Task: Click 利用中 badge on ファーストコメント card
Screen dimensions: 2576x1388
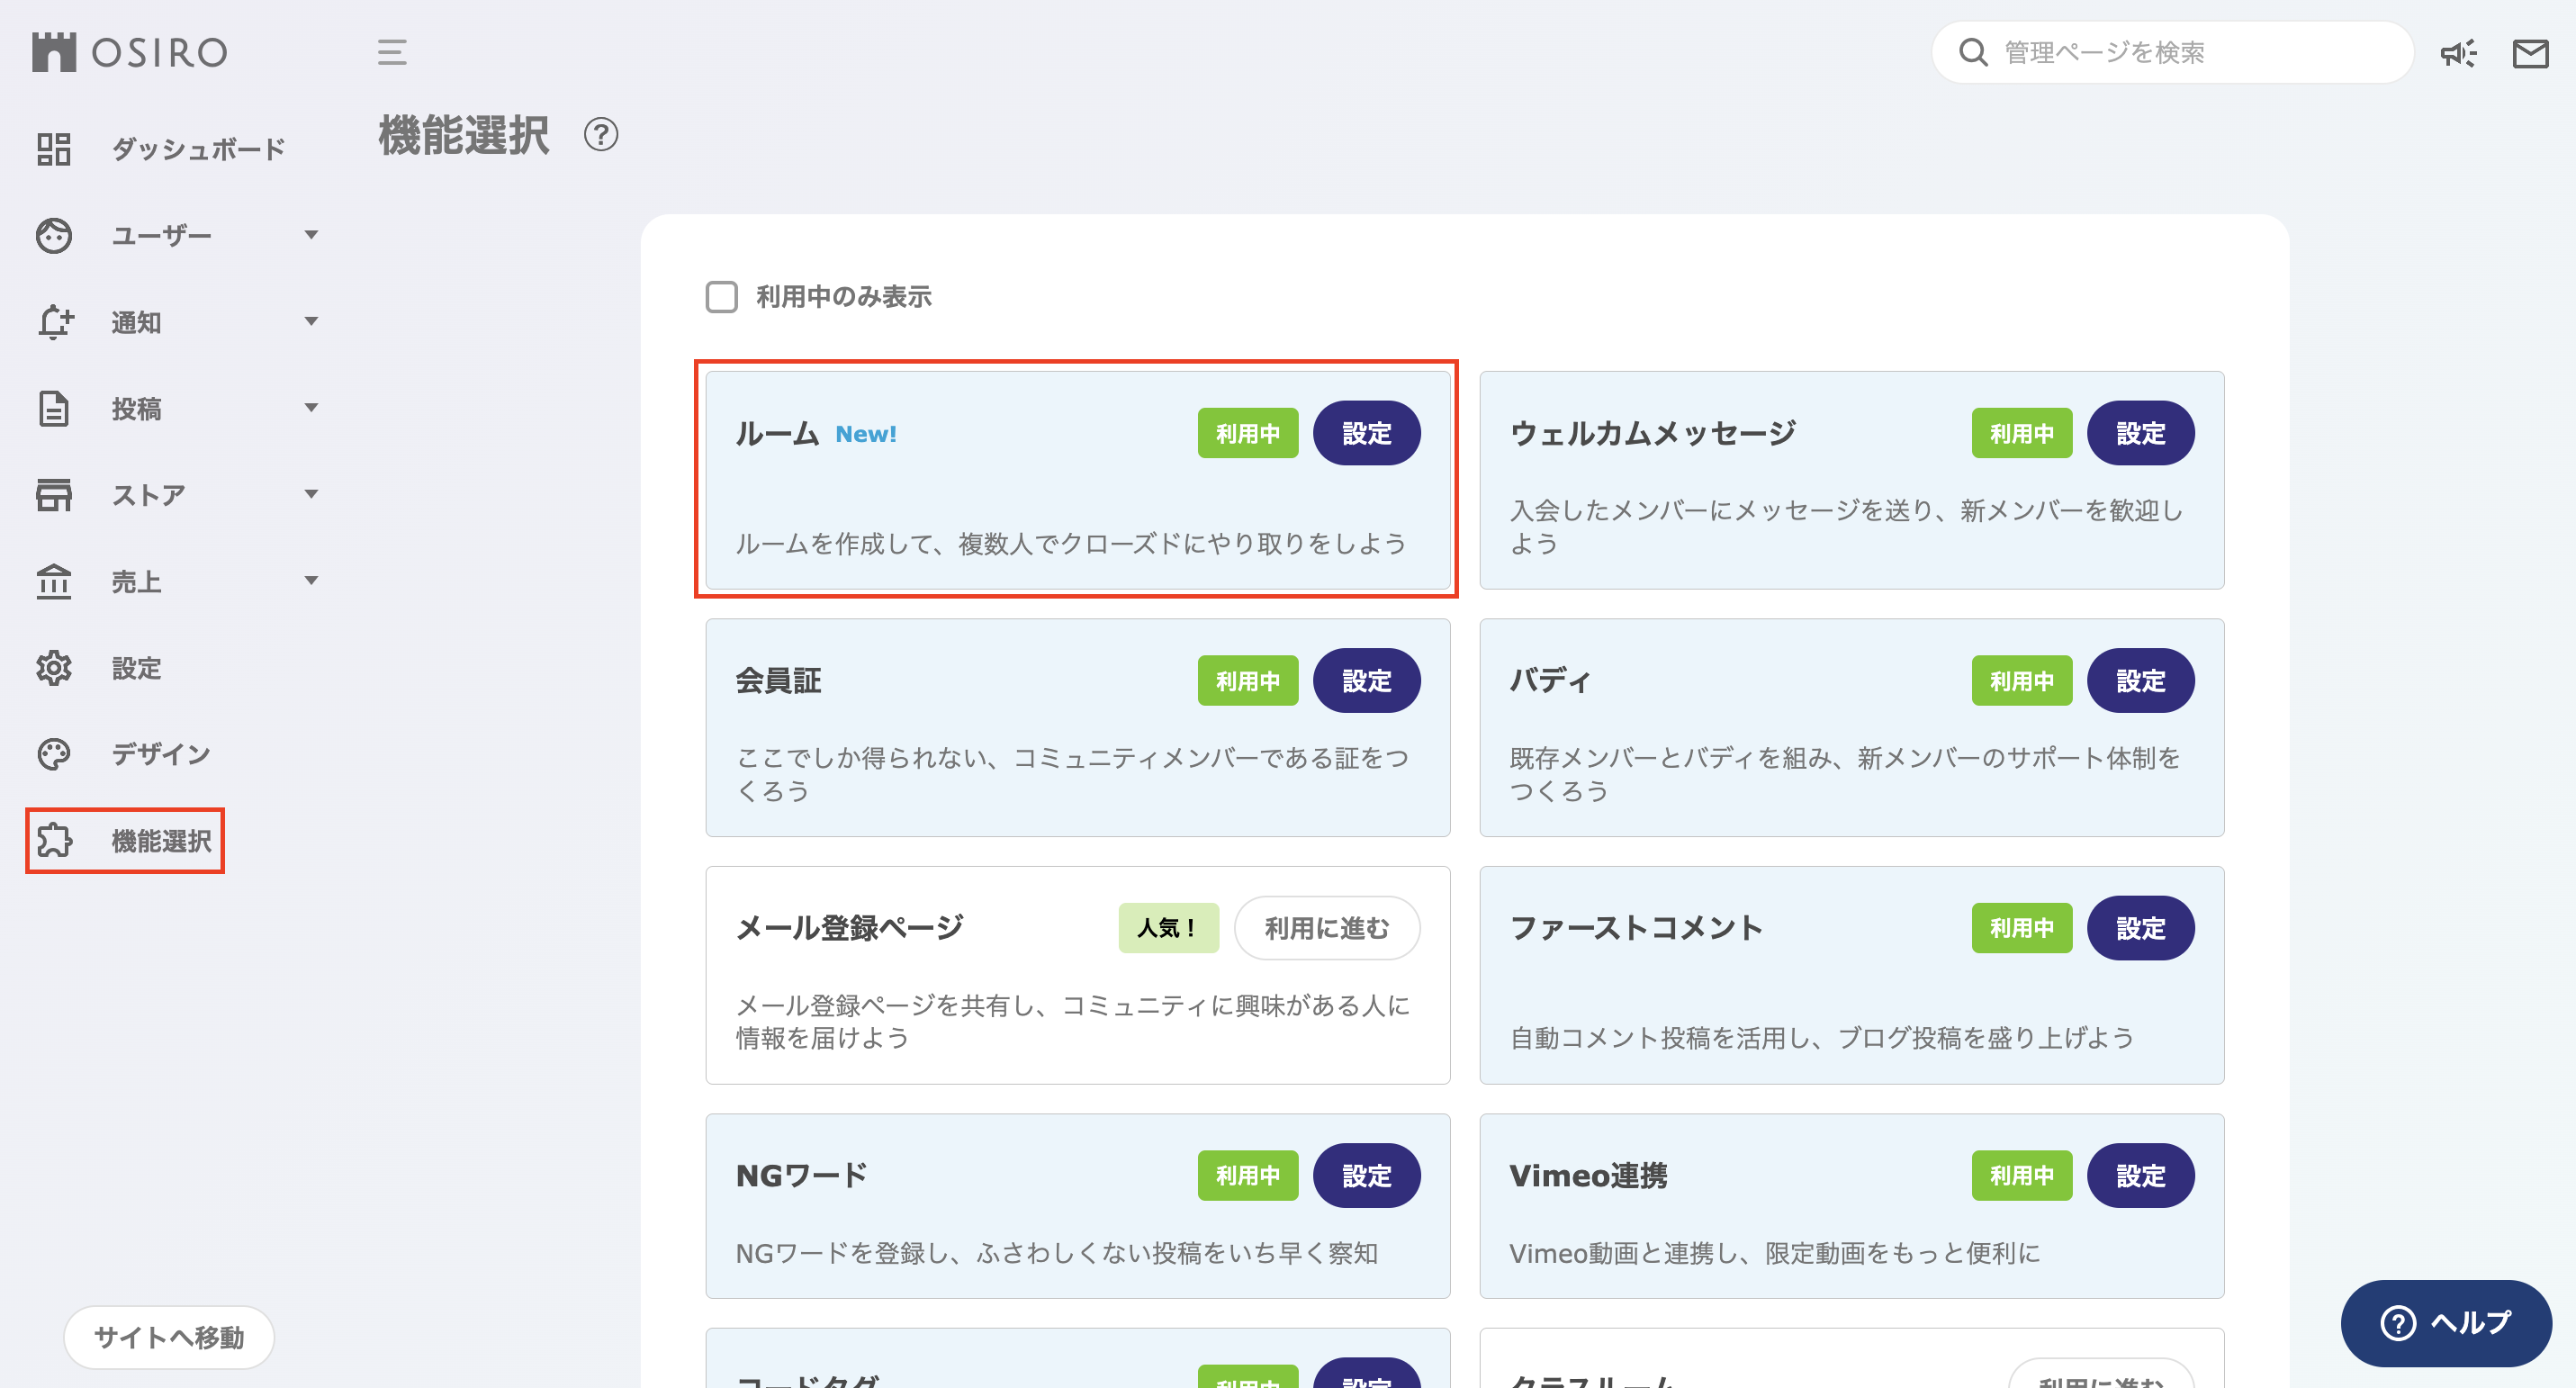Action: pos(2022,928)
